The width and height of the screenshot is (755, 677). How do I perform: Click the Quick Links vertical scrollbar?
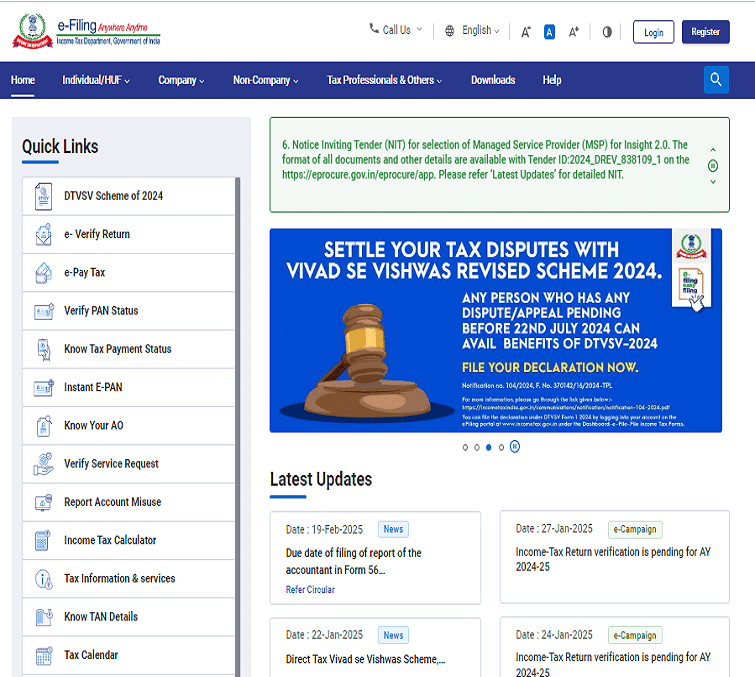coord(237,400)
